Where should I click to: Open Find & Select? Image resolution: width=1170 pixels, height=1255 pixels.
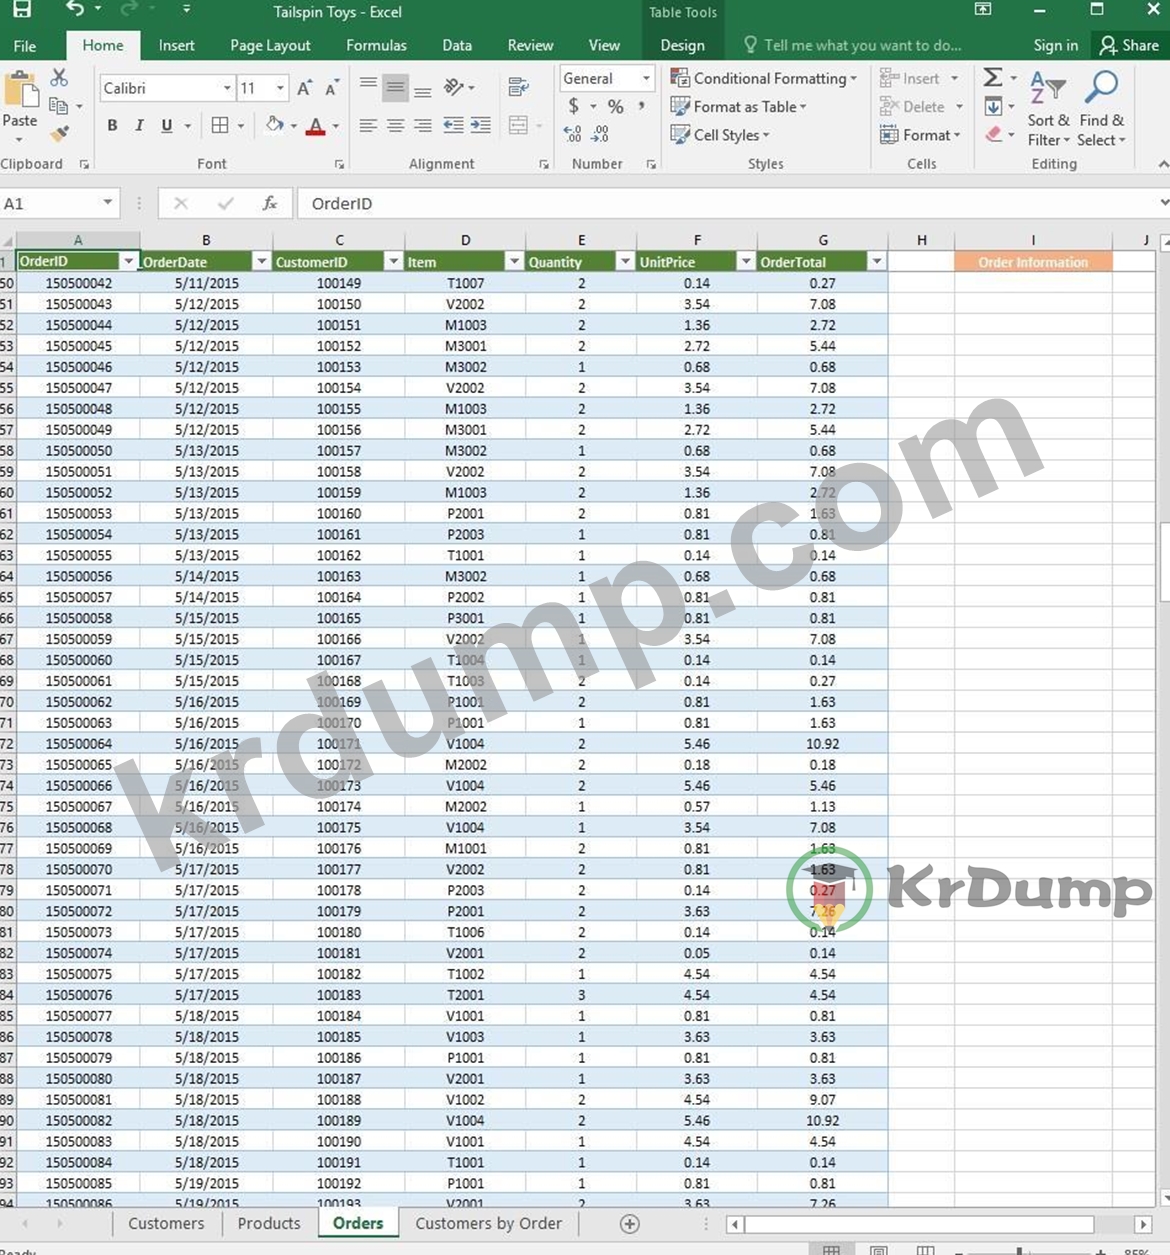1101,108
